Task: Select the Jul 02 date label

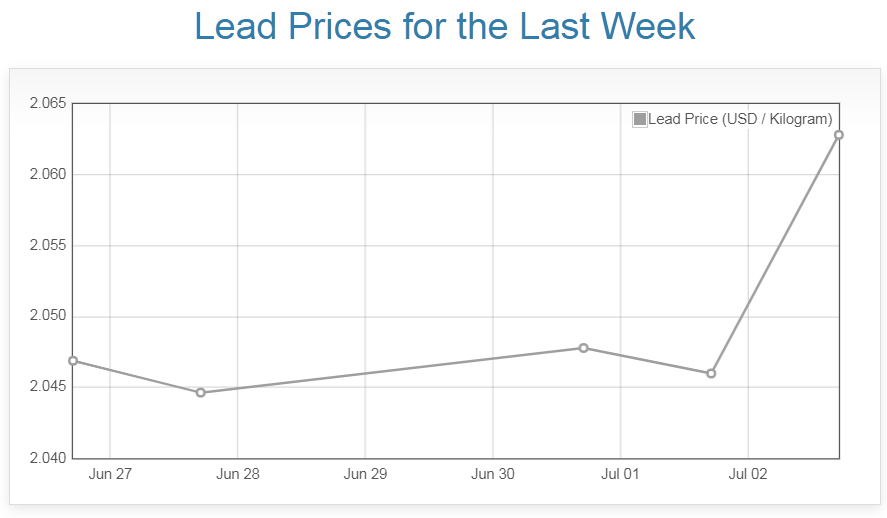Action: [748, 474]
